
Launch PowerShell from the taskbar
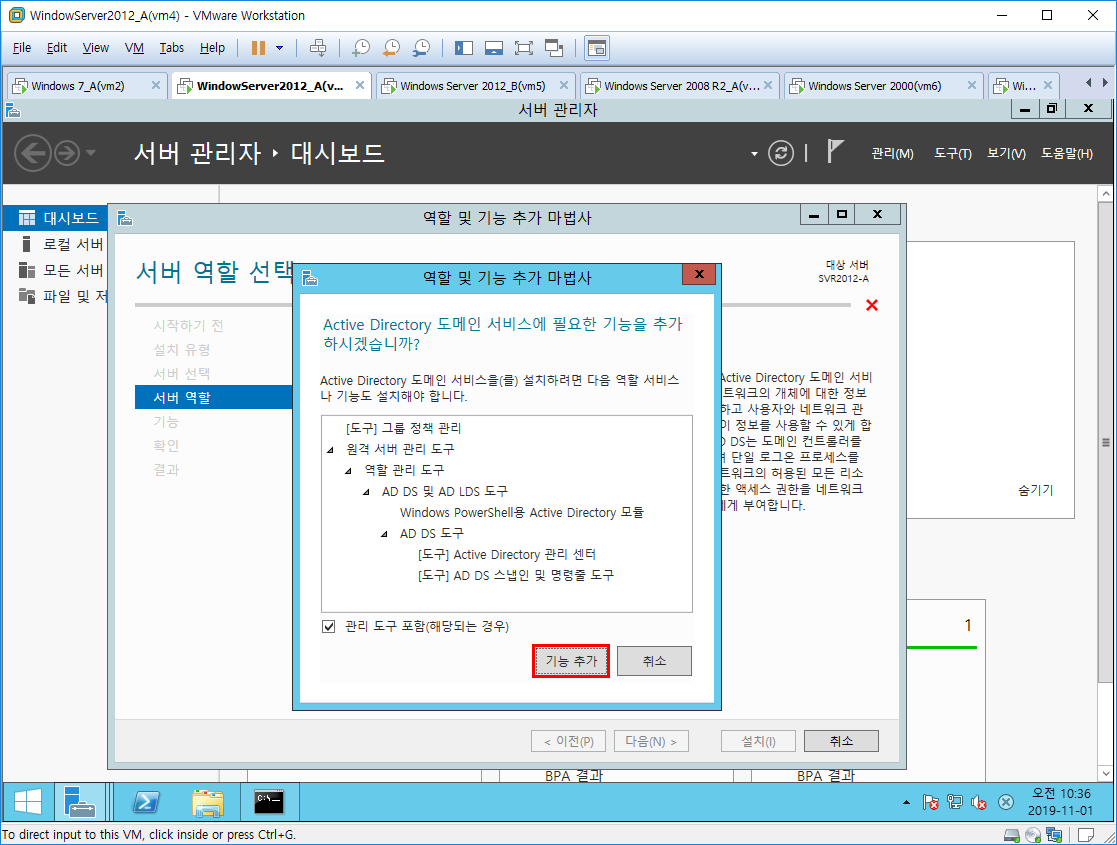tap(146, 802)
